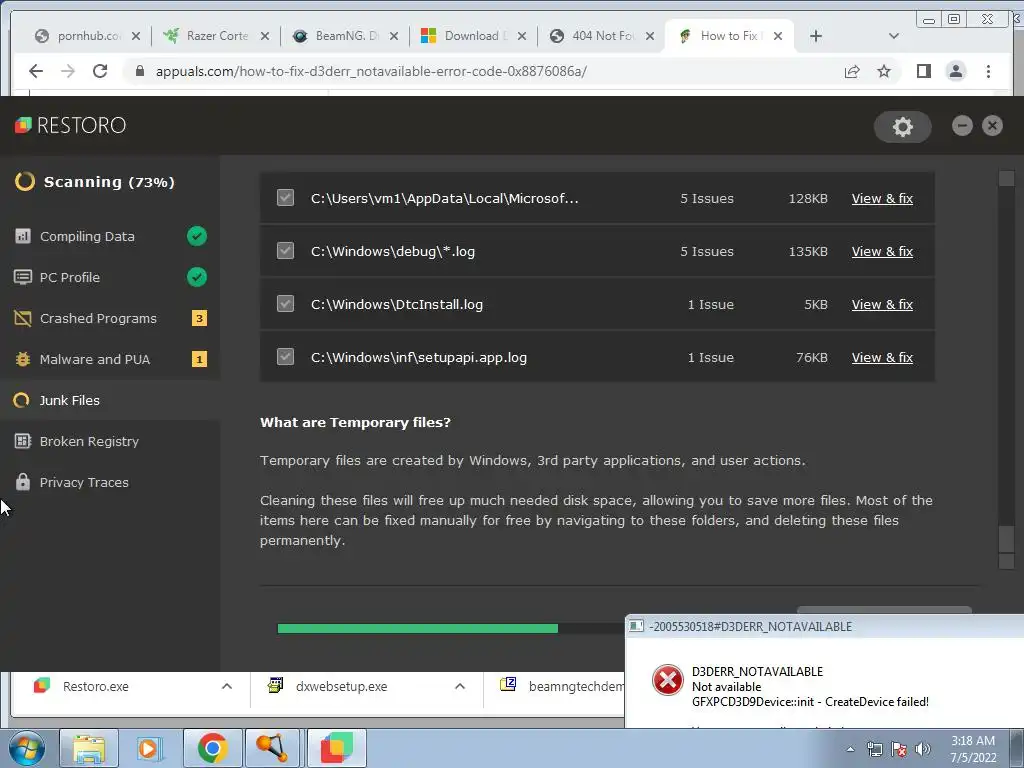
Task: Open Windows Start orb
Action: [27, 748]
